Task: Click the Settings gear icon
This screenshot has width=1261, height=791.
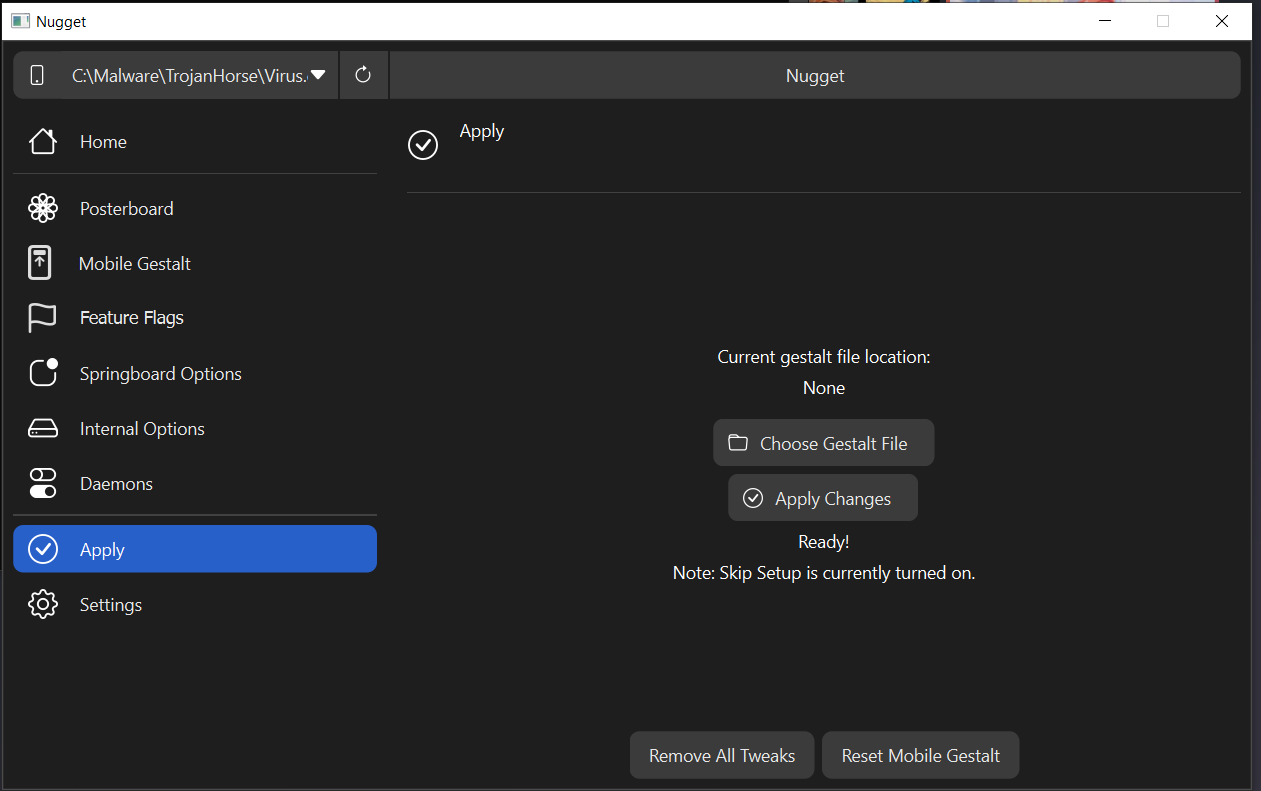Action: coord(42,604)
